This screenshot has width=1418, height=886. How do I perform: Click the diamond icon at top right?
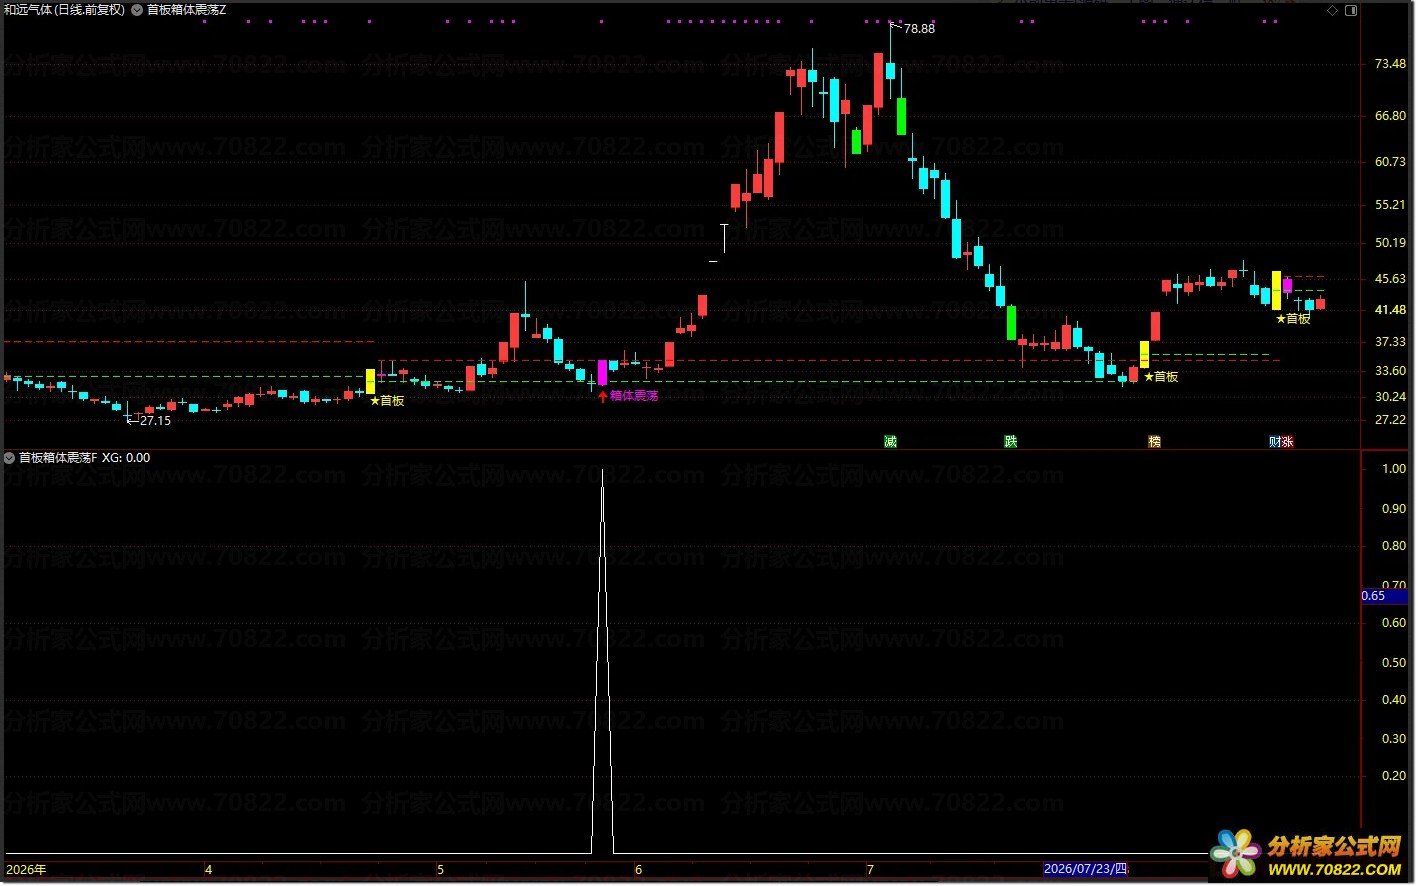1332,10
